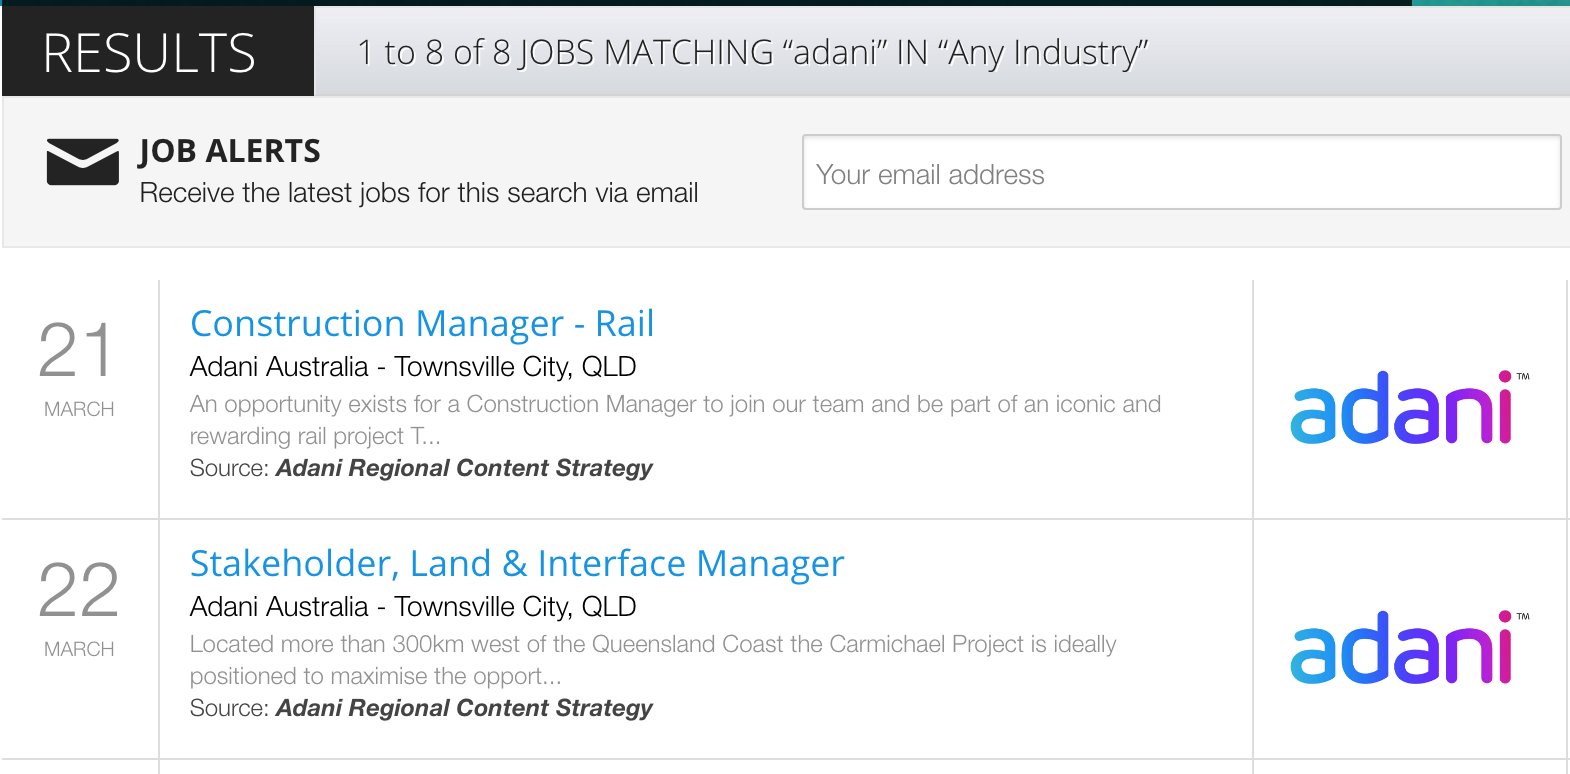Click Source line in Construction Manager listing
Image resolution: width=1570 pixels, height=774 pixels.
pyautogui.click(x=420, y=468)
